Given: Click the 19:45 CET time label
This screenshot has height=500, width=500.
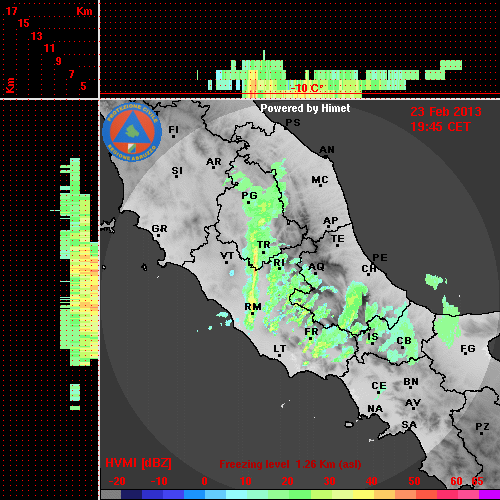Looking at the screenshot, I should (440, 127).
